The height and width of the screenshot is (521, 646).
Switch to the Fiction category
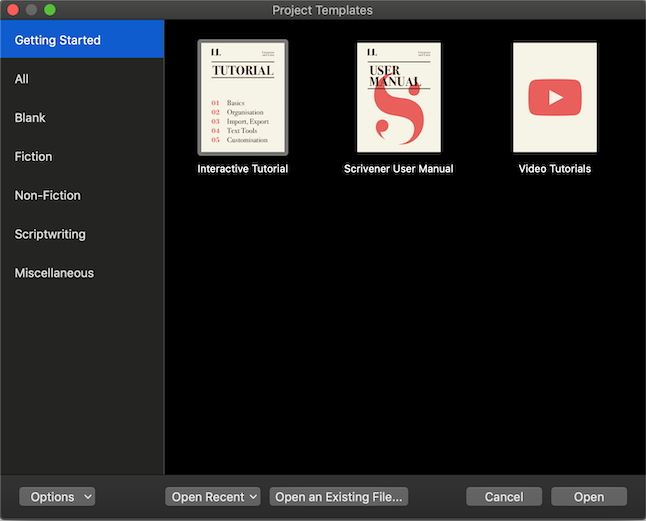click(82, 157)
